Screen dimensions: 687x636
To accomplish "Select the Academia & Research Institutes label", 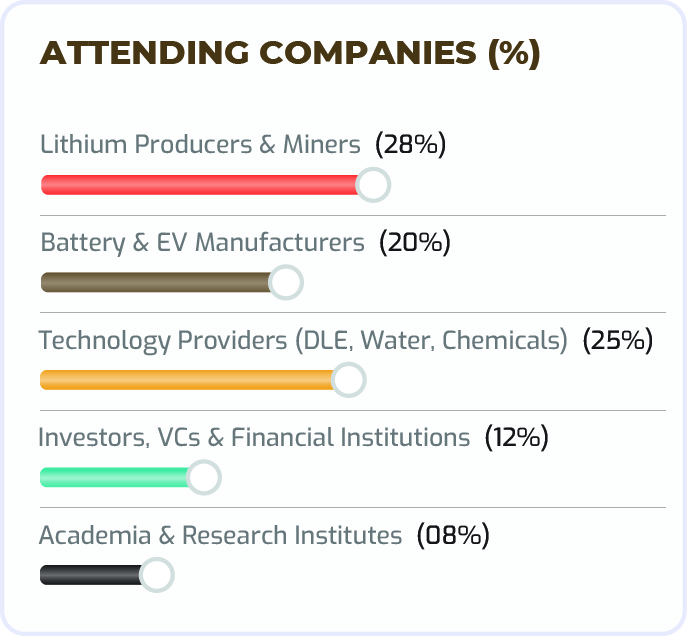I will pyautogui.click(x=220, y=535).
